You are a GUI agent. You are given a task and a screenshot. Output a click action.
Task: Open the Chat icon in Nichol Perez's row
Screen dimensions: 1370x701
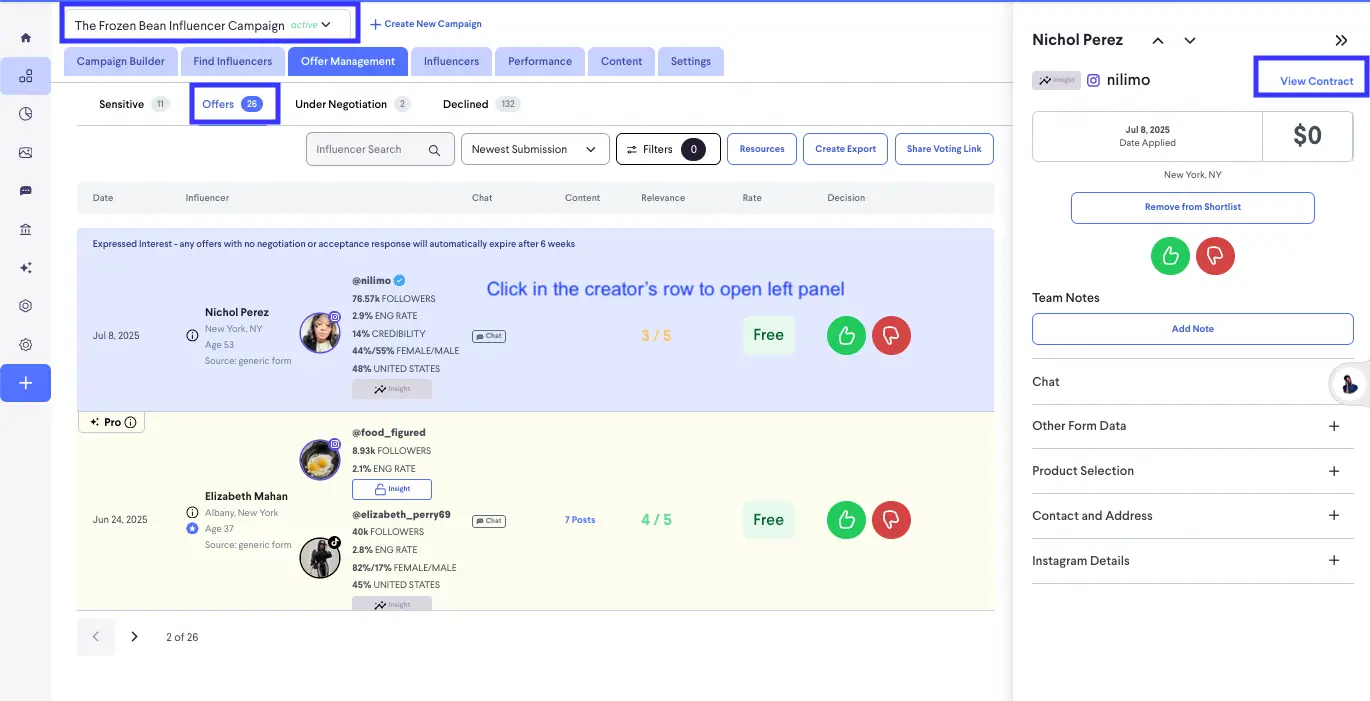(488, 335)
